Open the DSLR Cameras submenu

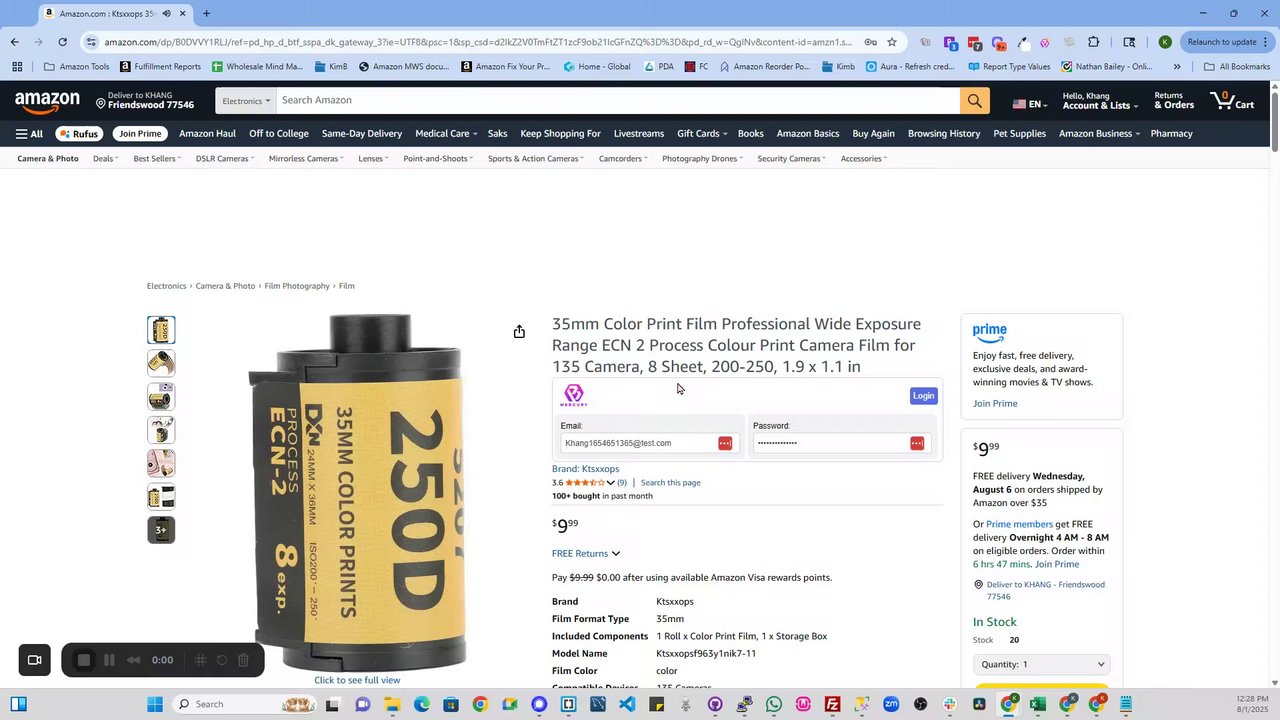(224, 159)
